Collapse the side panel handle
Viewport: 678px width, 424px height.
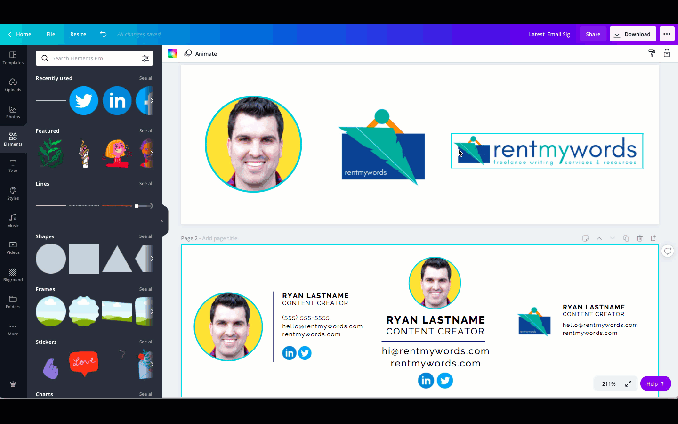coord(162,220)
